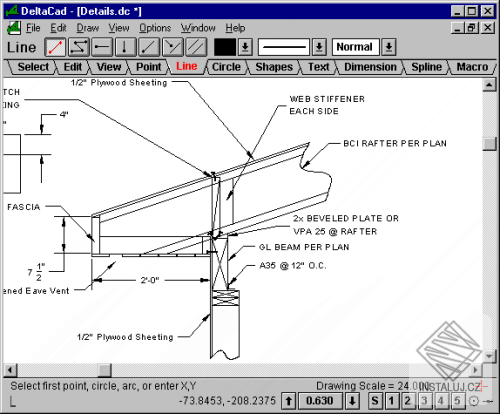500x414 pixels.
Task: Switch to the Point tab
Action: pyautogui.click(x=148, y=67)
